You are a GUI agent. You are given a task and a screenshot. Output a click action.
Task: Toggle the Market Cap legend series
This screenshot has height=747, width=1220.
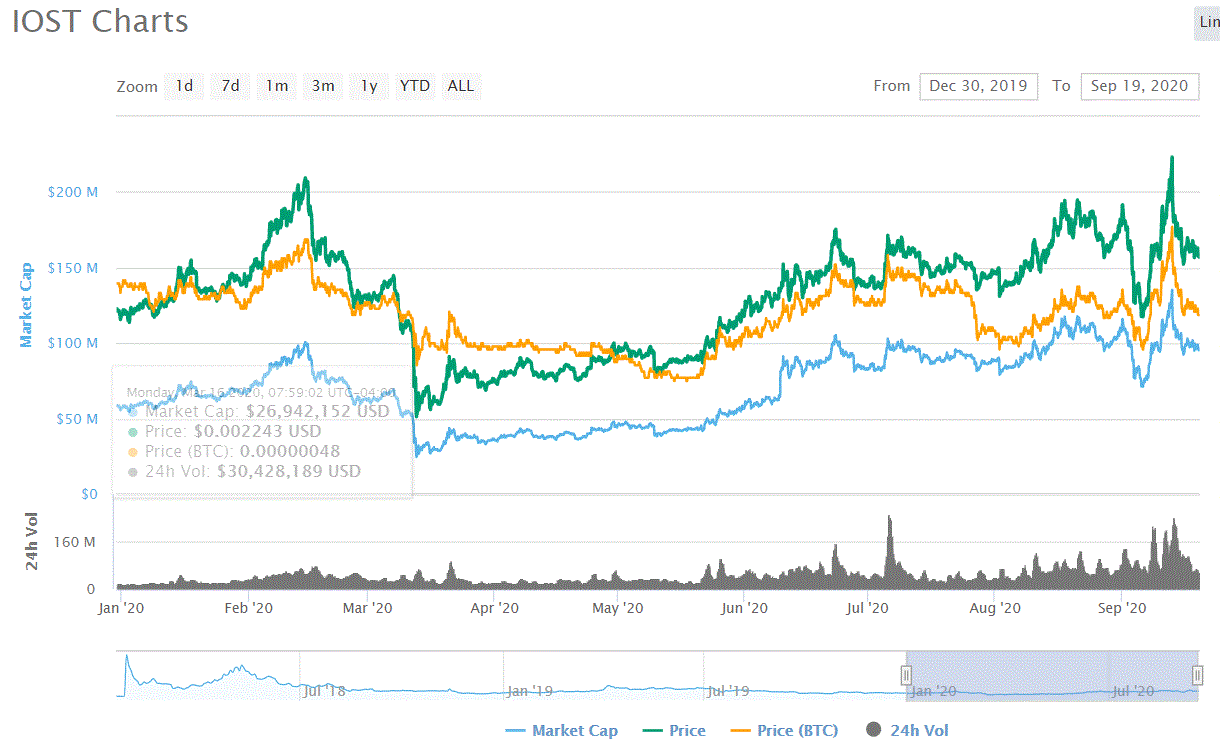pos(561,730)
